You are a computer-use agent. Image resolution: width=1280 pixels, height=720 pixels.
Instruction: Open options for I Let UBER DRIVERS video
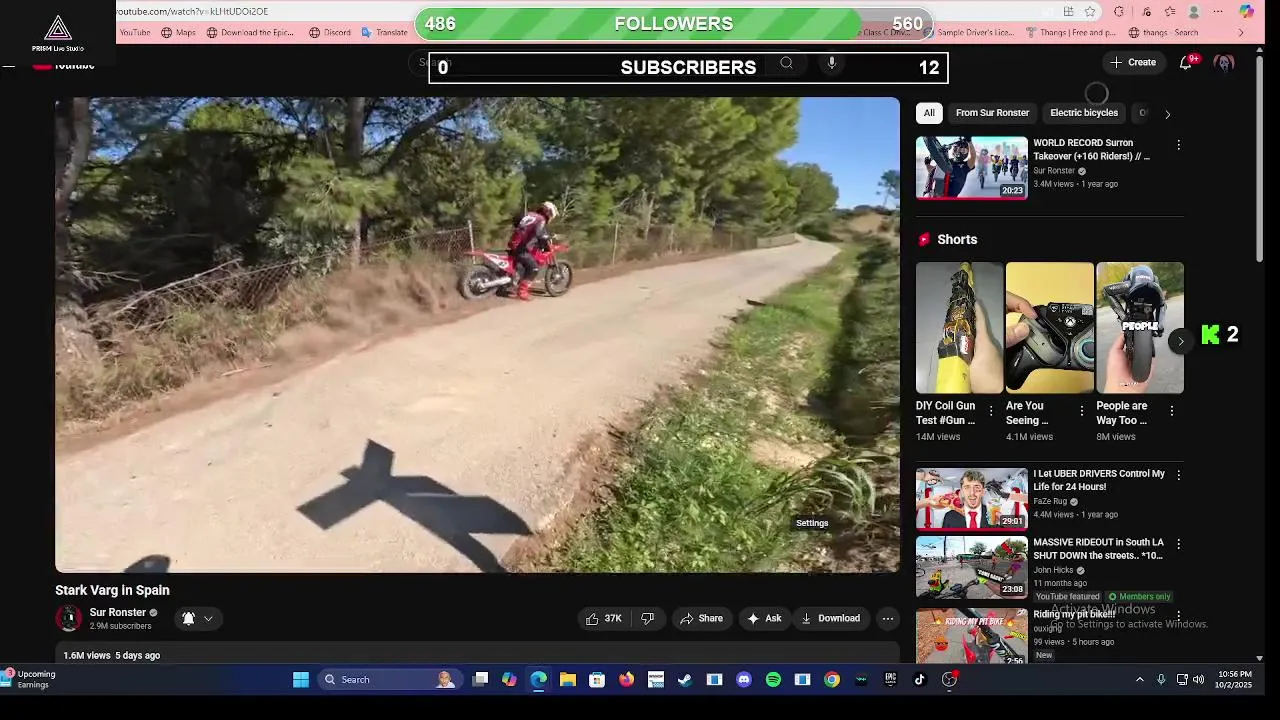tap(1178, 476)
